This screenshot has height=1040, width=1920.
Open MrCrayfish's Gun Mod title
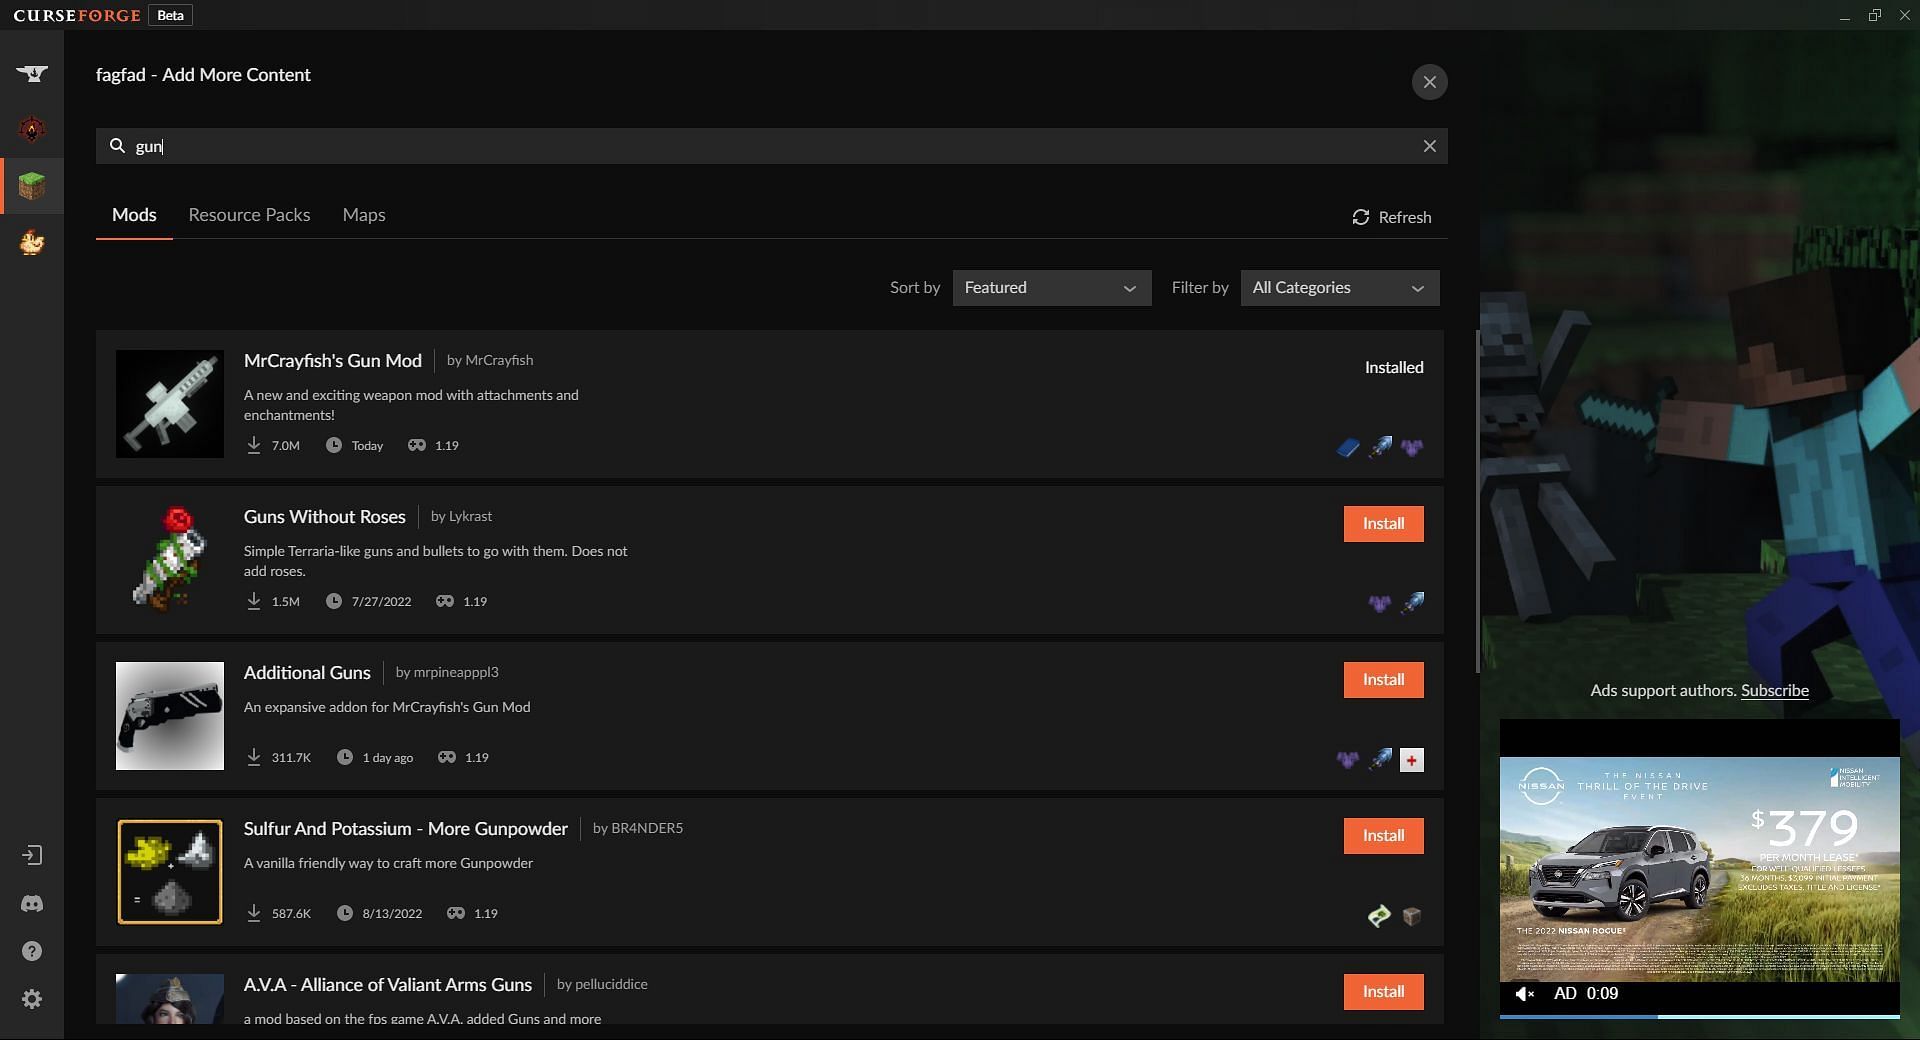(x=333, y=361)
